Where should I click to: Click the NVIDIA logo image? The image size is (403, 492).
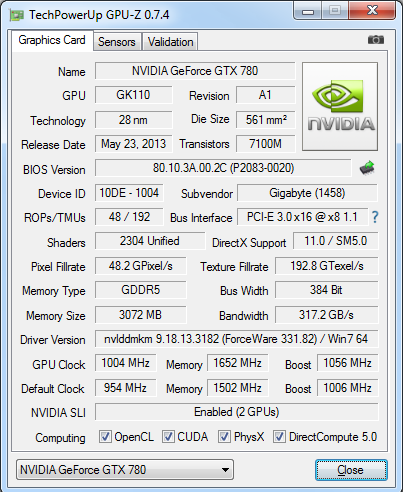tap(340, 106)
